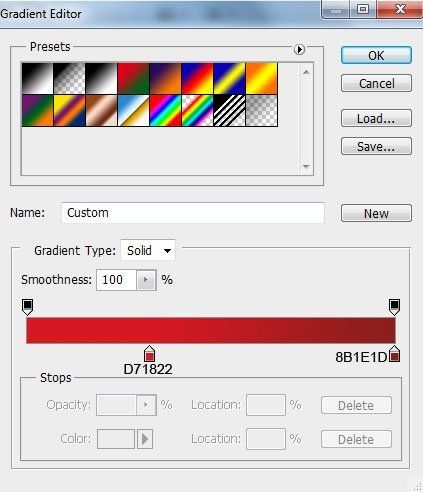423x492 pixels.
Task: Select the 8B1E1D color stop
Action: tap(395, 354)
